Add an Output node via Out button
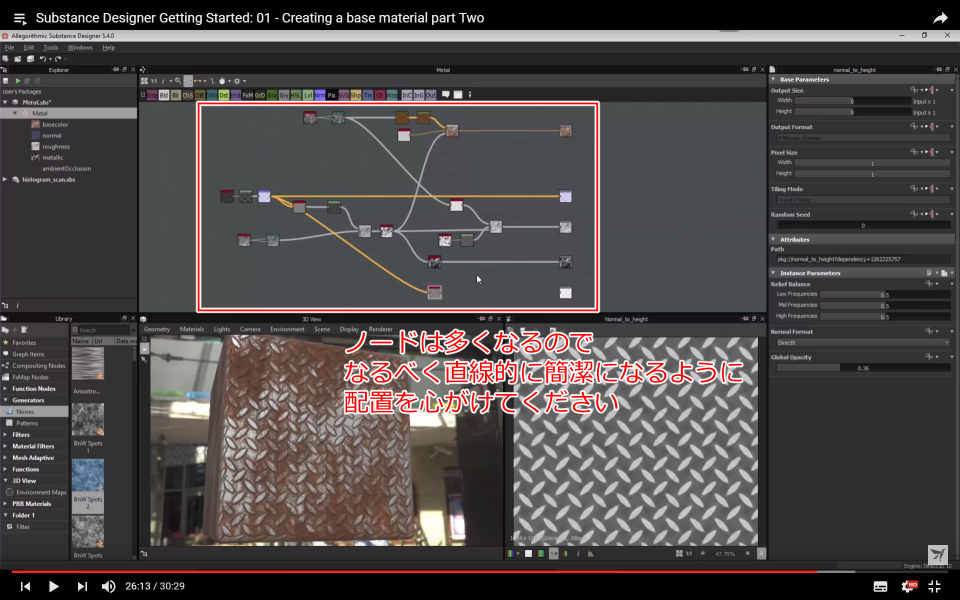Screen dimensions: 960x600 (x=430, y=95)
